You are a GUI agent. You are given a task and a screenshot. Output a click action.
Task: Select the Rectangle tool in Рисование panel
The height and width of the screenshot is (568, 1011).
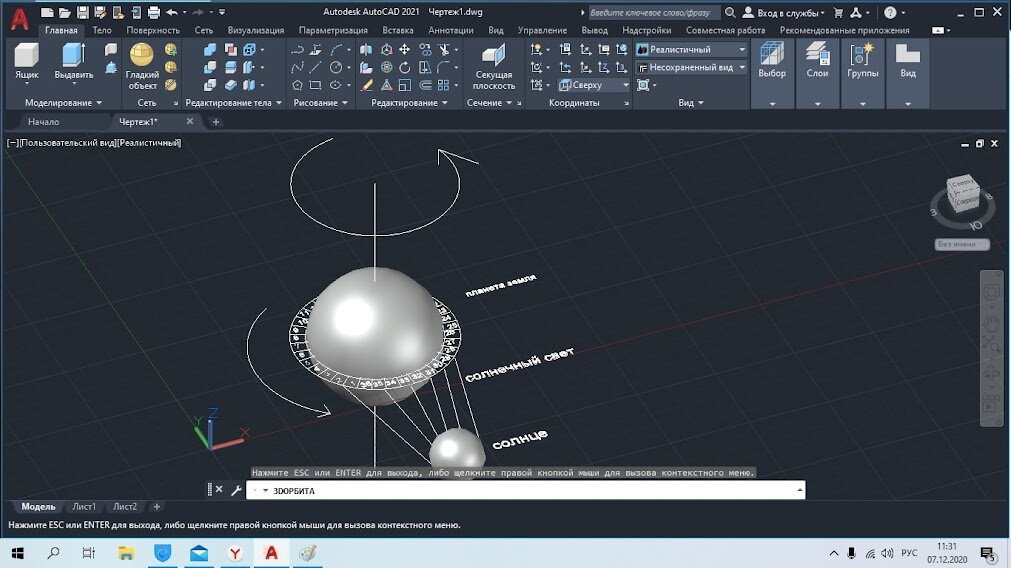tap(315, 85)
